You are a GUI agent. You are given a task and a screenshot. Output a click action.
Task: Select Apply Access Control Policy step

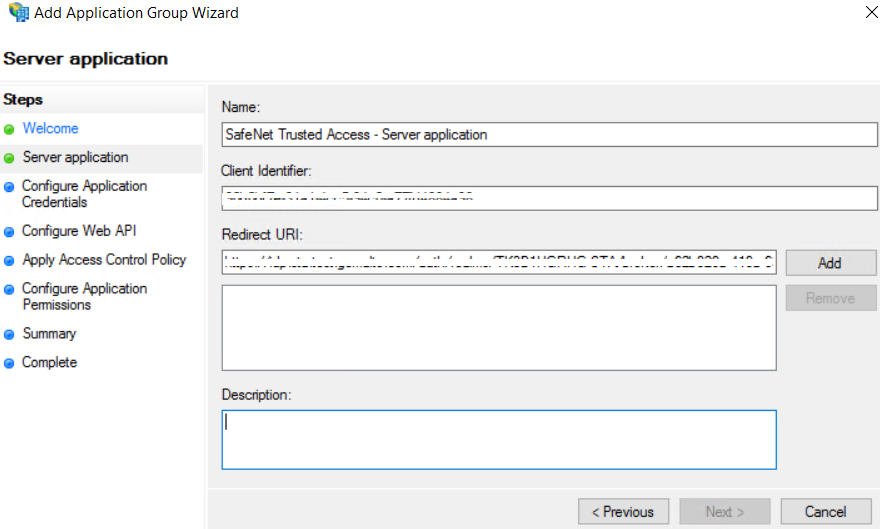tap(104, 260)
